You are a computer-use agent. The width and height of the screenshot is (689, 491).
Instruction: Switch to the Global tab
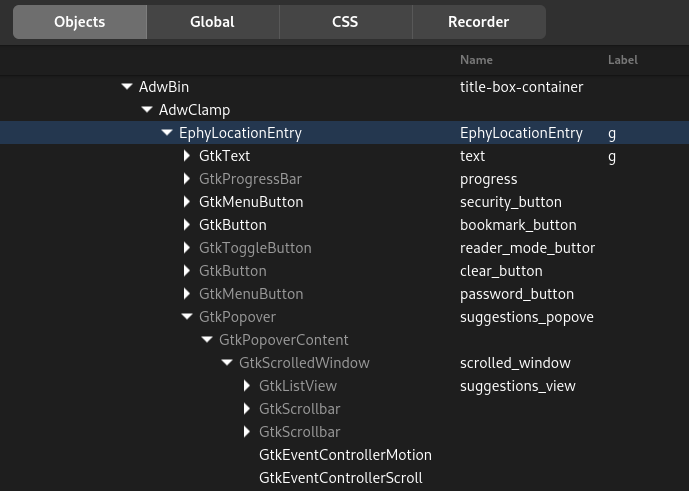coord(212,22)
